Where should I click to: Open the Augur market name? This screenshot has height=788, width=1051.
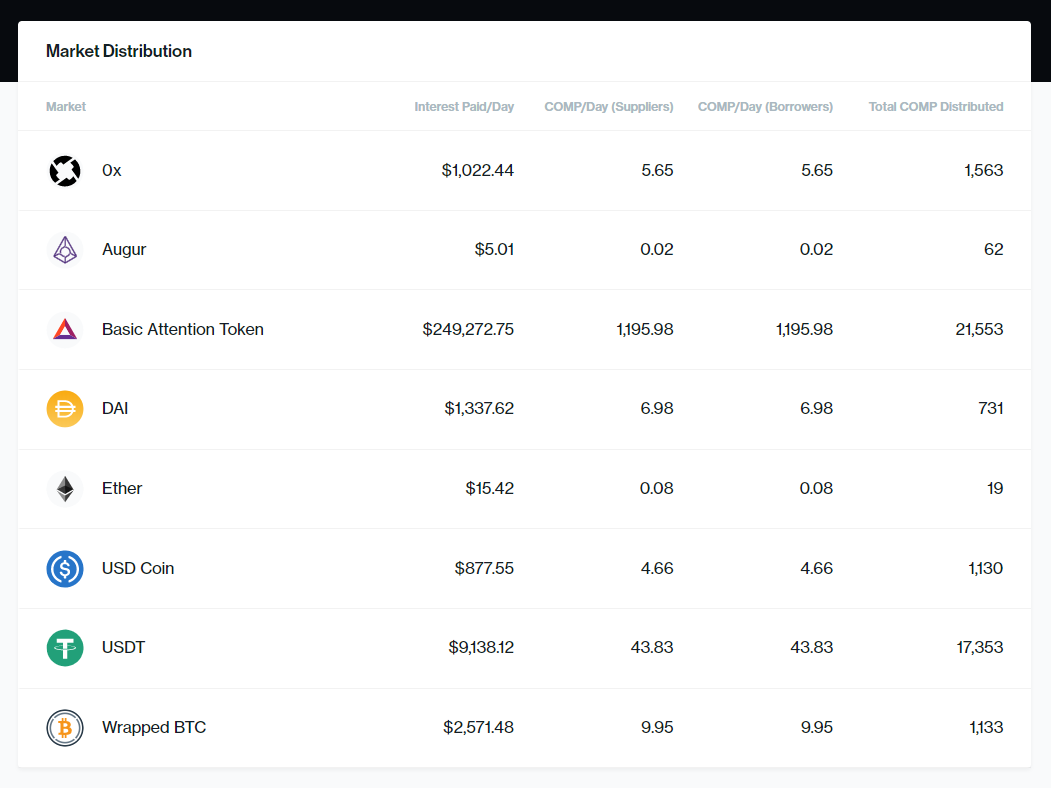[x=124, y=250]
